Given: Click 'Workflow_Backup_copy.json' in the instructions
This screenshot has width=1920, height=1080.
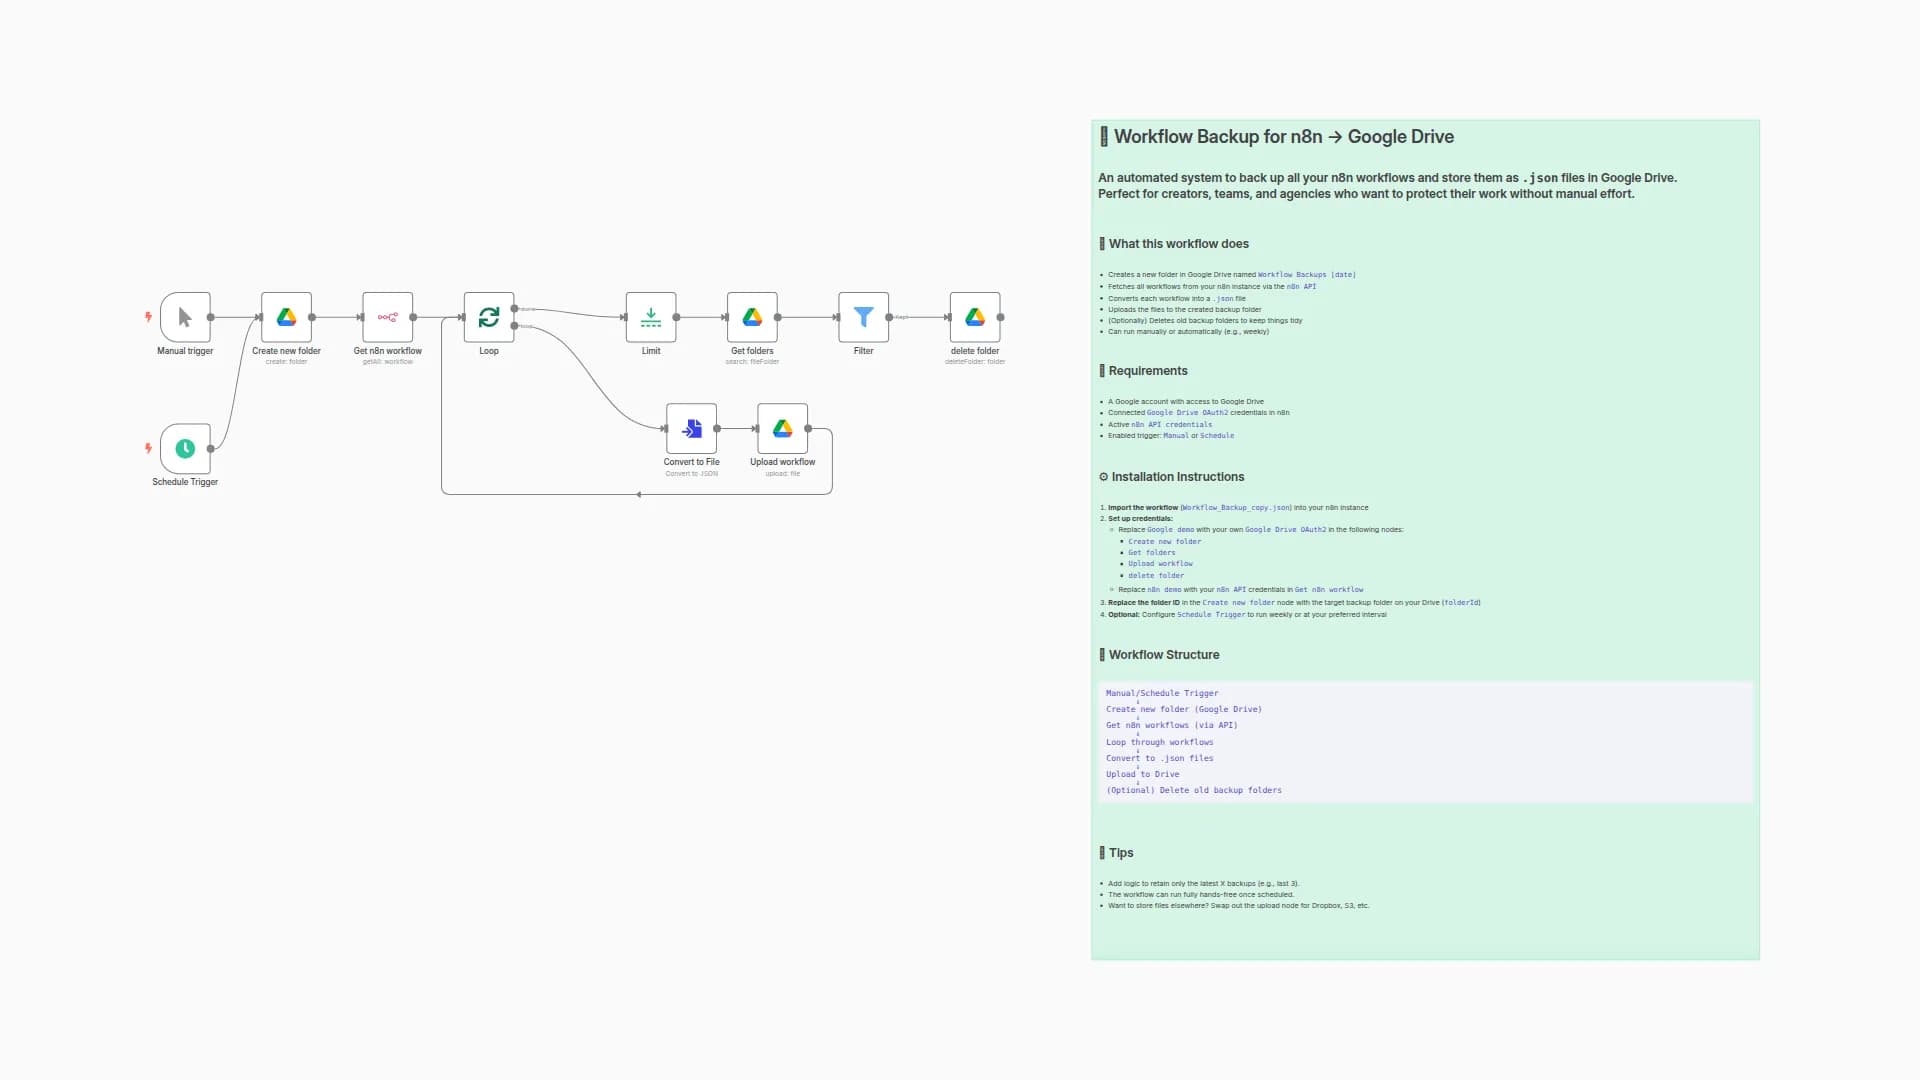Looking at the screenshot, I should [x=1236, y=508].
